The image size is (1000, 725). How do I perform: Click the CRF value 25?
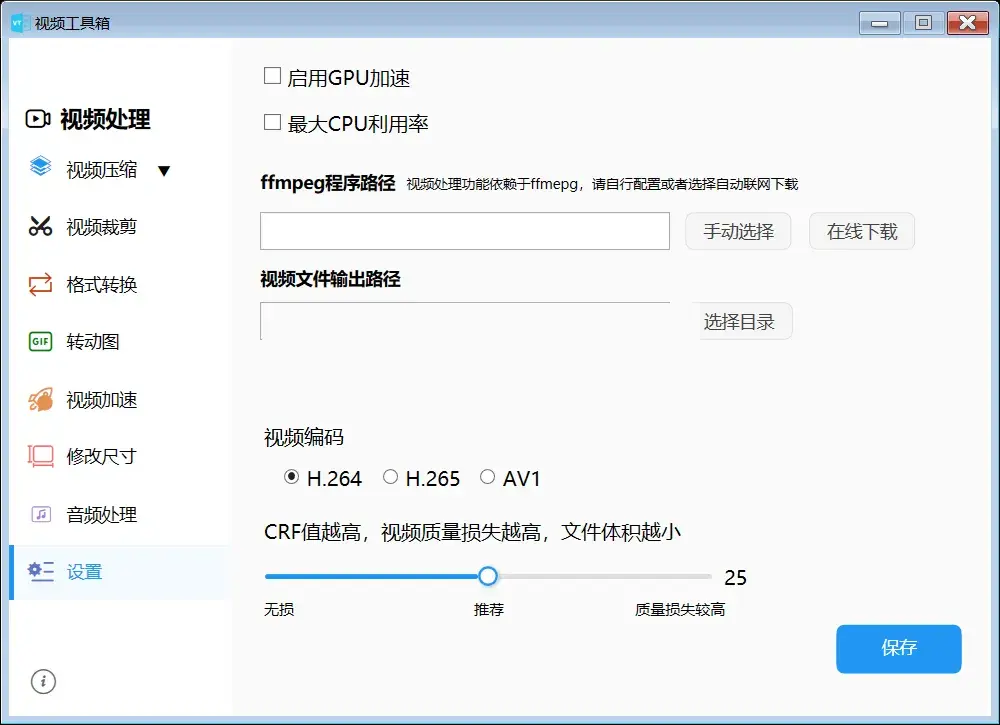[x=735, y=578]
